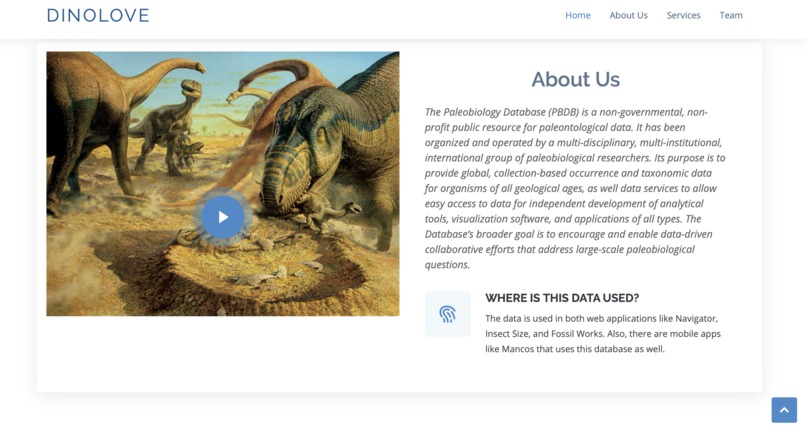Click the fingerprint icon beside data usage
The image size is (806, 431).
click(x=447, y=314)
